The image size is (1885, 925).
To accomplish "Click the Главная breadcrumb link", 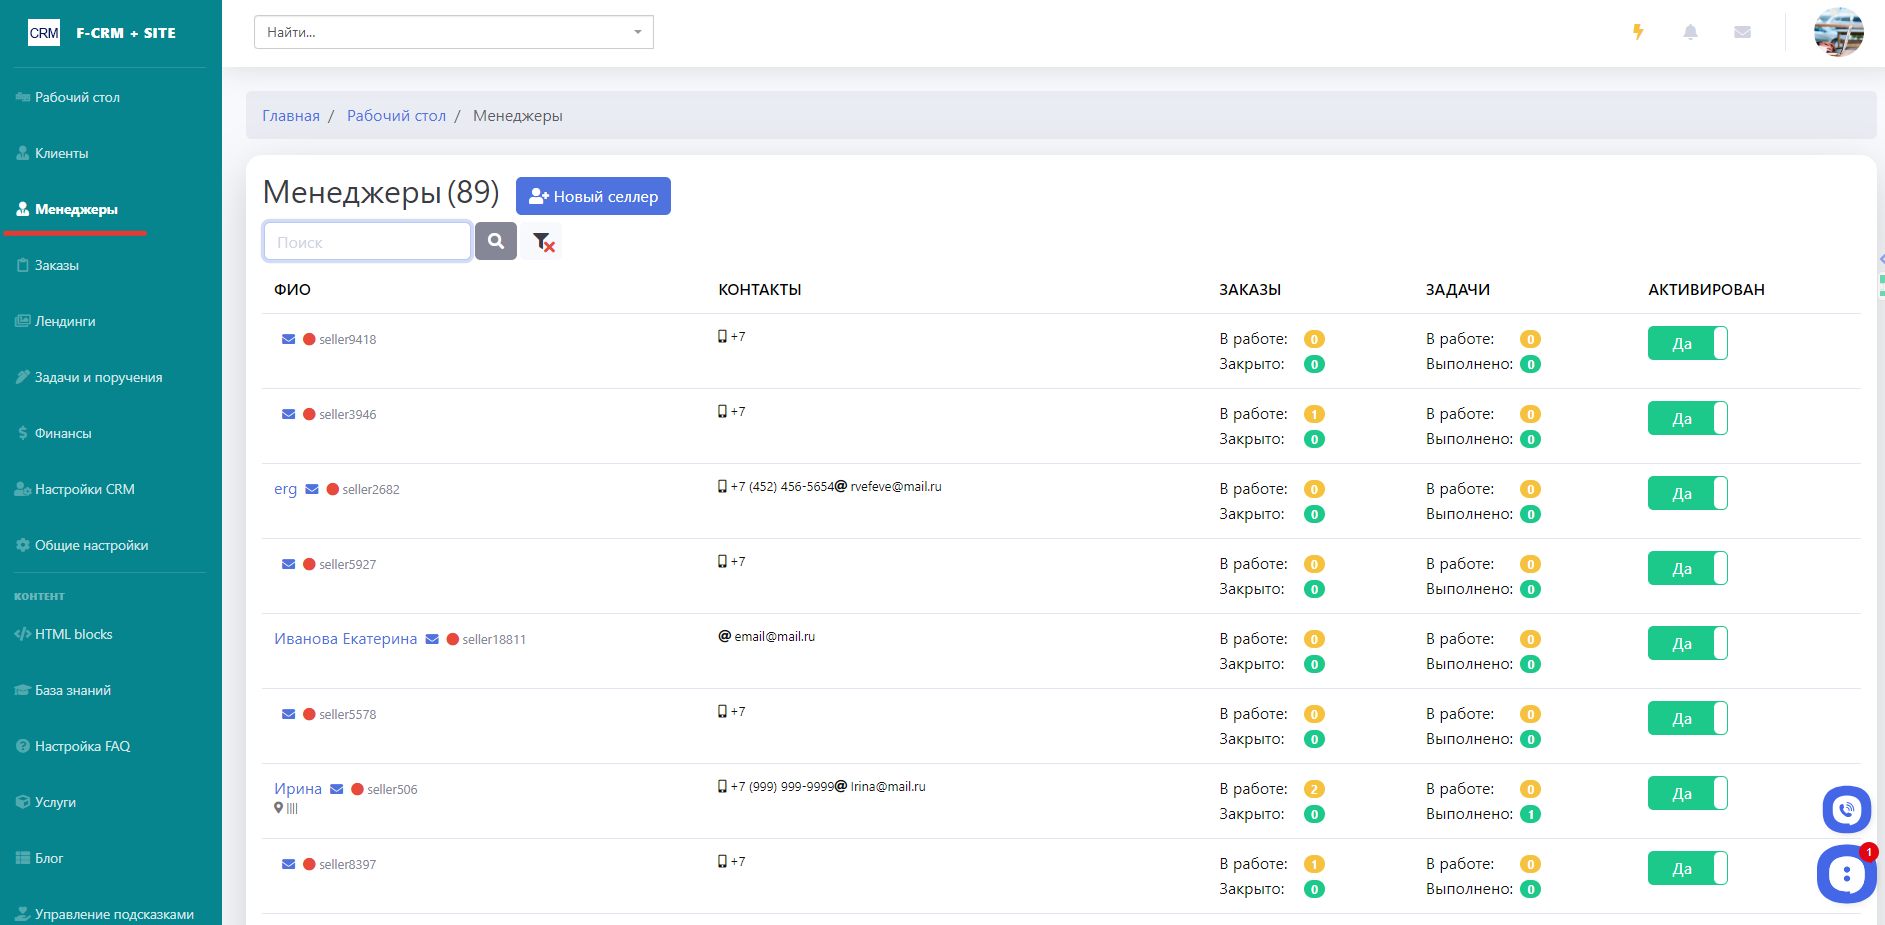I will coord(291,116).
